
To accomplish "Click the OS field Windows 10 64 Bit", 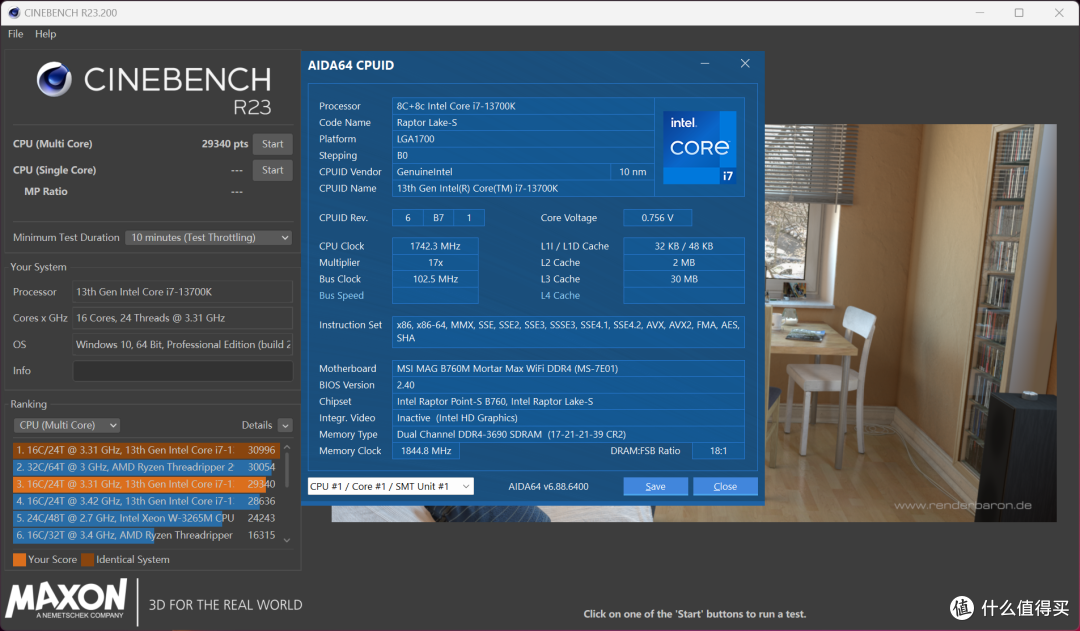I will (x=183, y=344).
